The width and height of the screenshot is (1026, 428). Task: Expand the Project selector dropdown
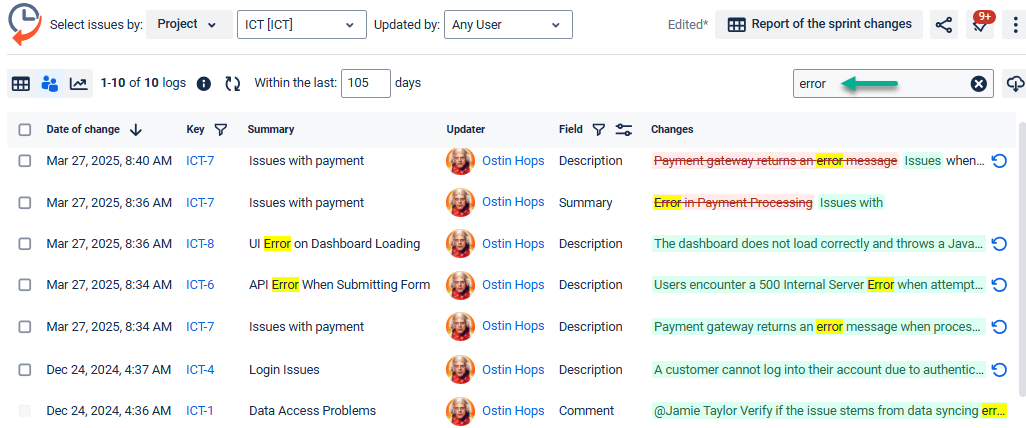(x=190, y=25)
